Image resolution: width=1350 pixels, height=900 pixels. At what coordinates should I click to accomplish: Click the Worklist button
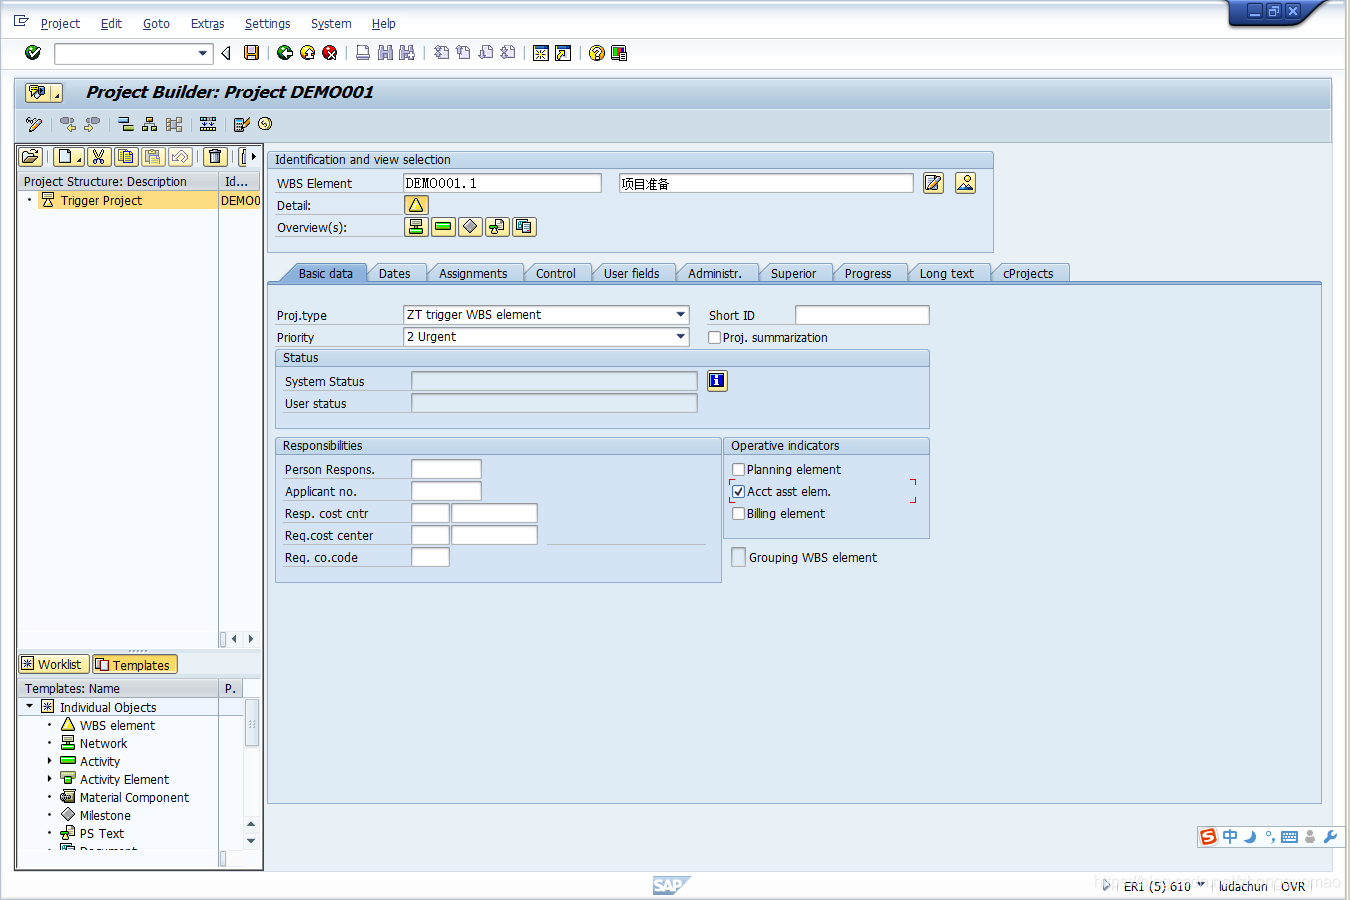pos(53,664)
